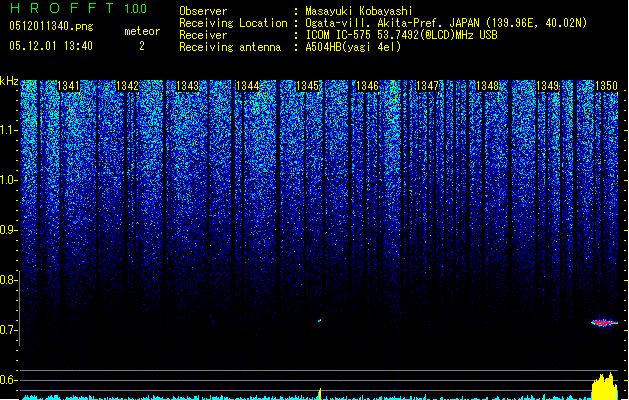Click the 1.1 frequency axis label
Screen dimensions: 629x400
(x=9, y=130)
